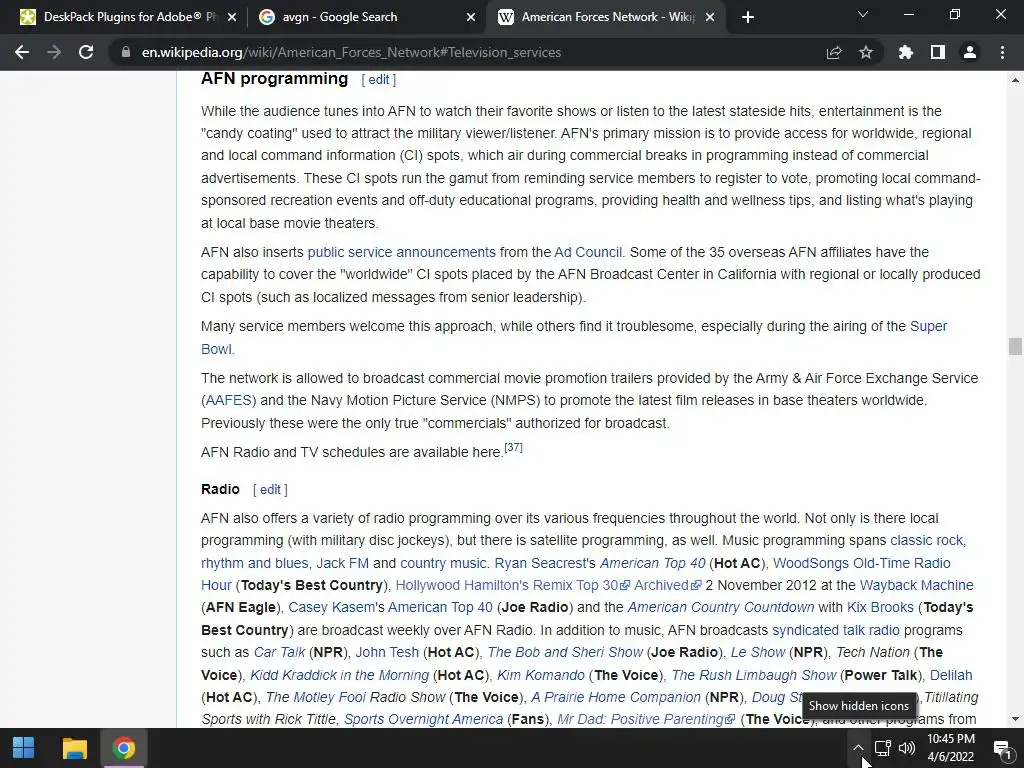Image resolution: width=1024 pixels, height=768 pixels.
Task: Open the notification center icon
Action: 1001,748
